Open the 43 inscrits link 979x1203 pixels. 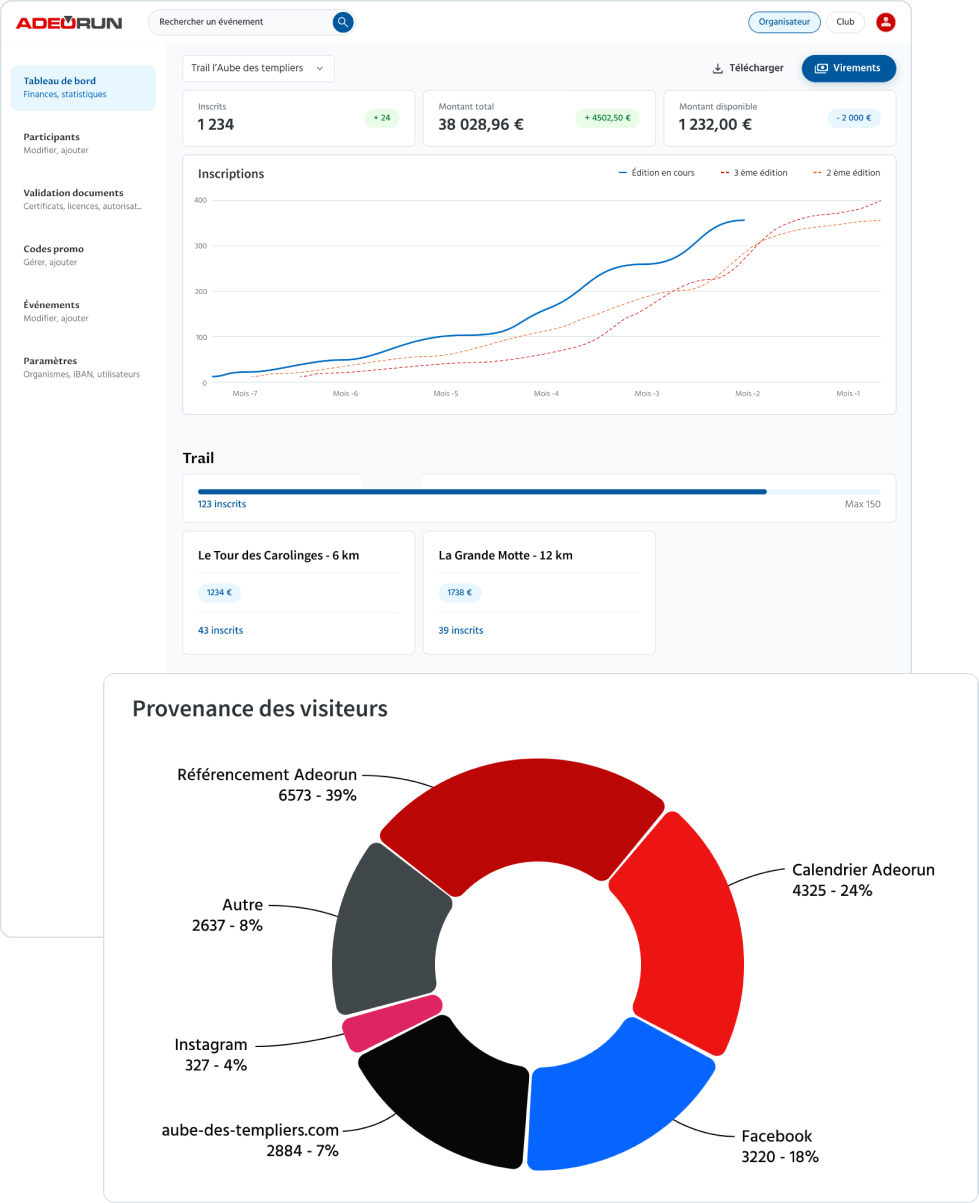[x=220, y=631]
